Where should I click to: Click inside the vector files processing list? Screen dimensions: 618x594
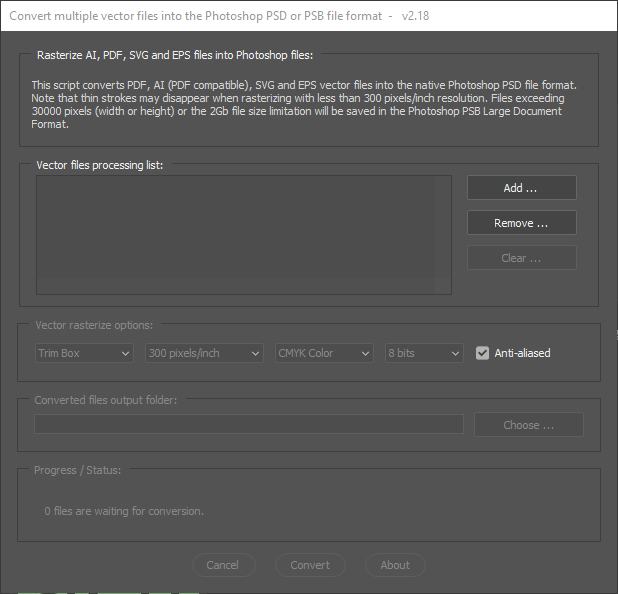click(x=243, y=235)
